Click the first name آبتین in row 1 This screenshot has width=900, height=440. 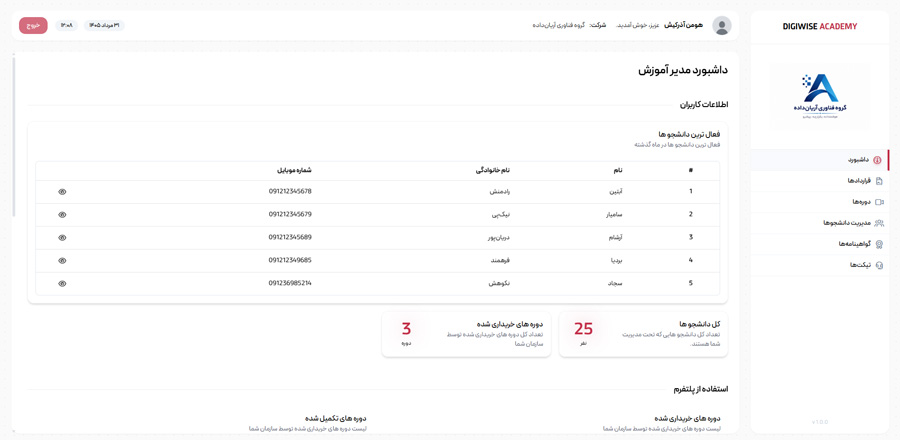click(x=616, y=192)
